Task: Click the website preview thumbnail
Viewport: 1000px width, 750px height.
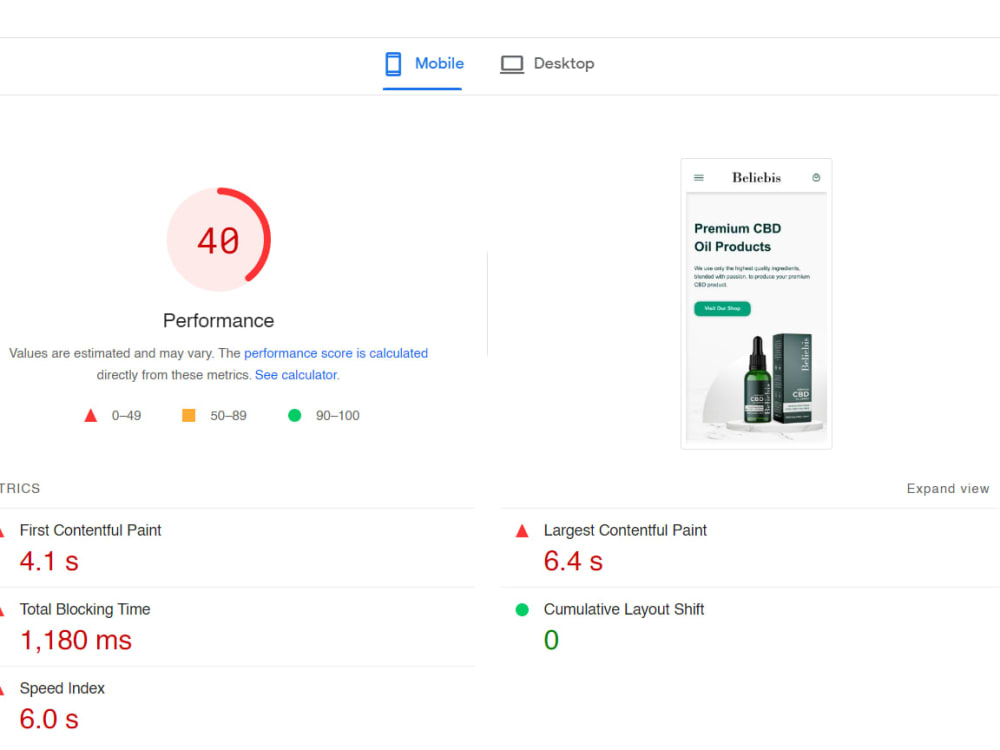Action: click(755, 302)
